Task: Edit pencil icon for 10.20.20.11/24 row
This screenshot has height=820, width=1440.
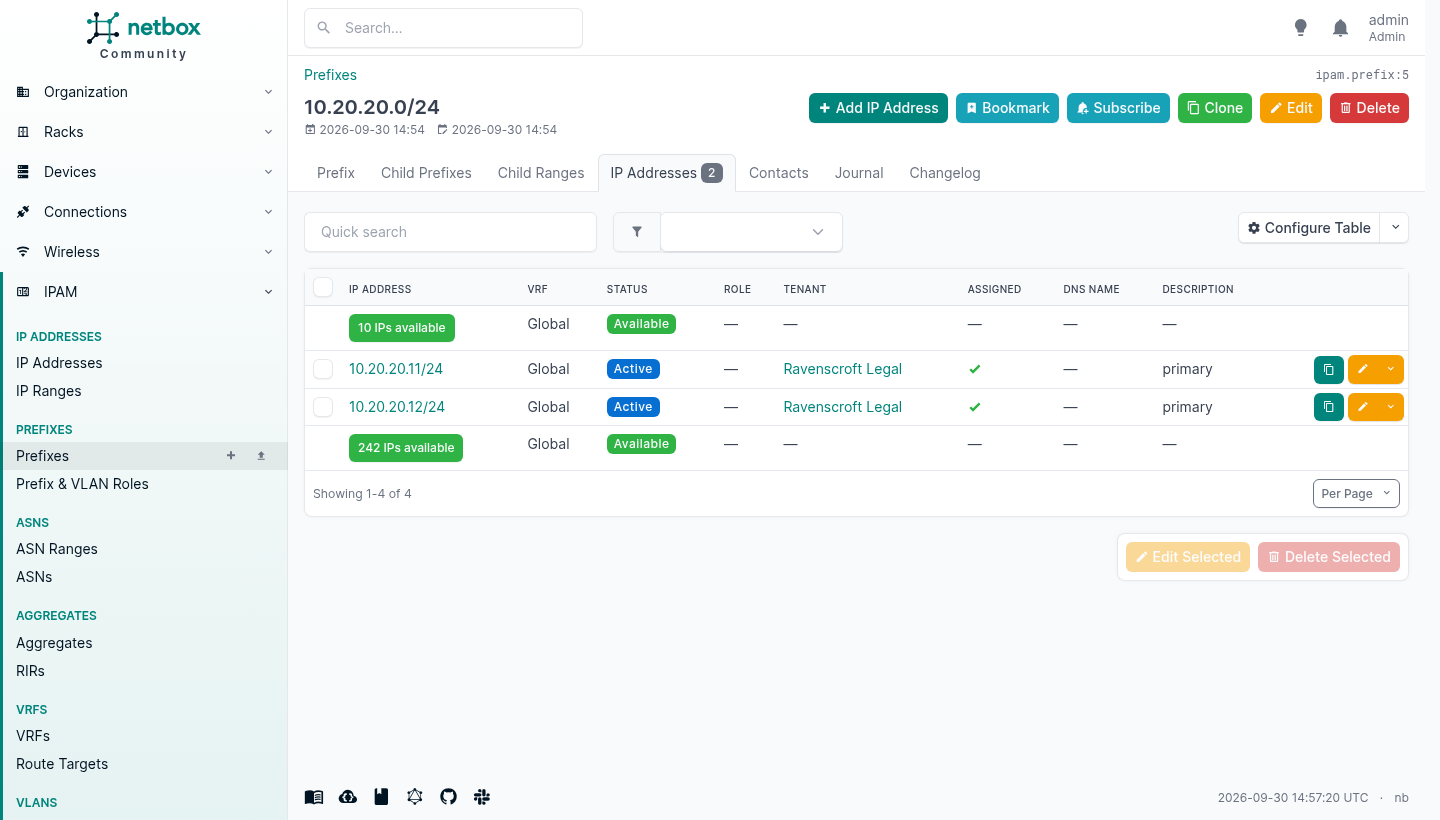Action: click(x=1363, y=370)
